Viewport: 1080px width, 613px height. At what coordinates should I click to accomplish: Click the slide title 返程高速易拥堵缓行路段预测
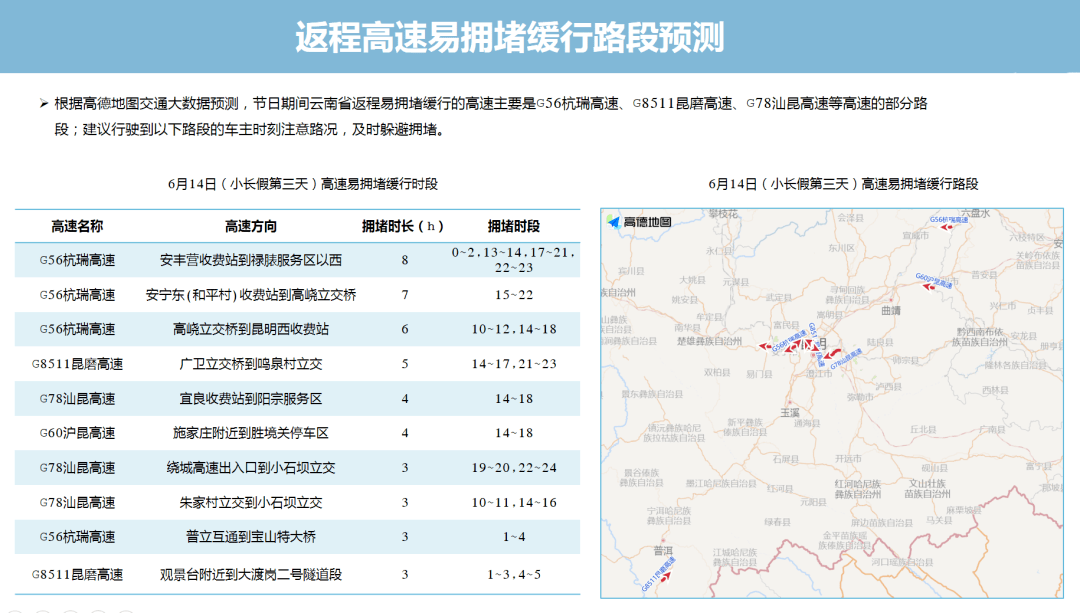pyautogui.click(x=509, y=38)
